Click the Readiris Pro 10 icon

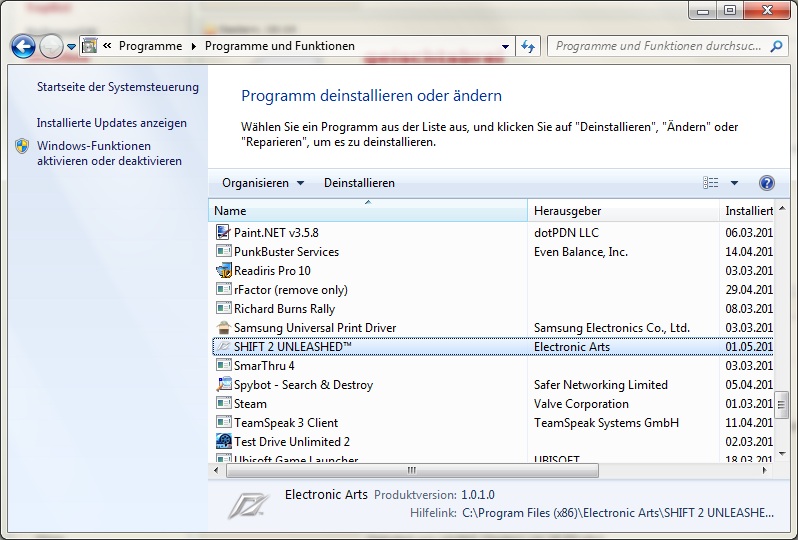point(223,270)
